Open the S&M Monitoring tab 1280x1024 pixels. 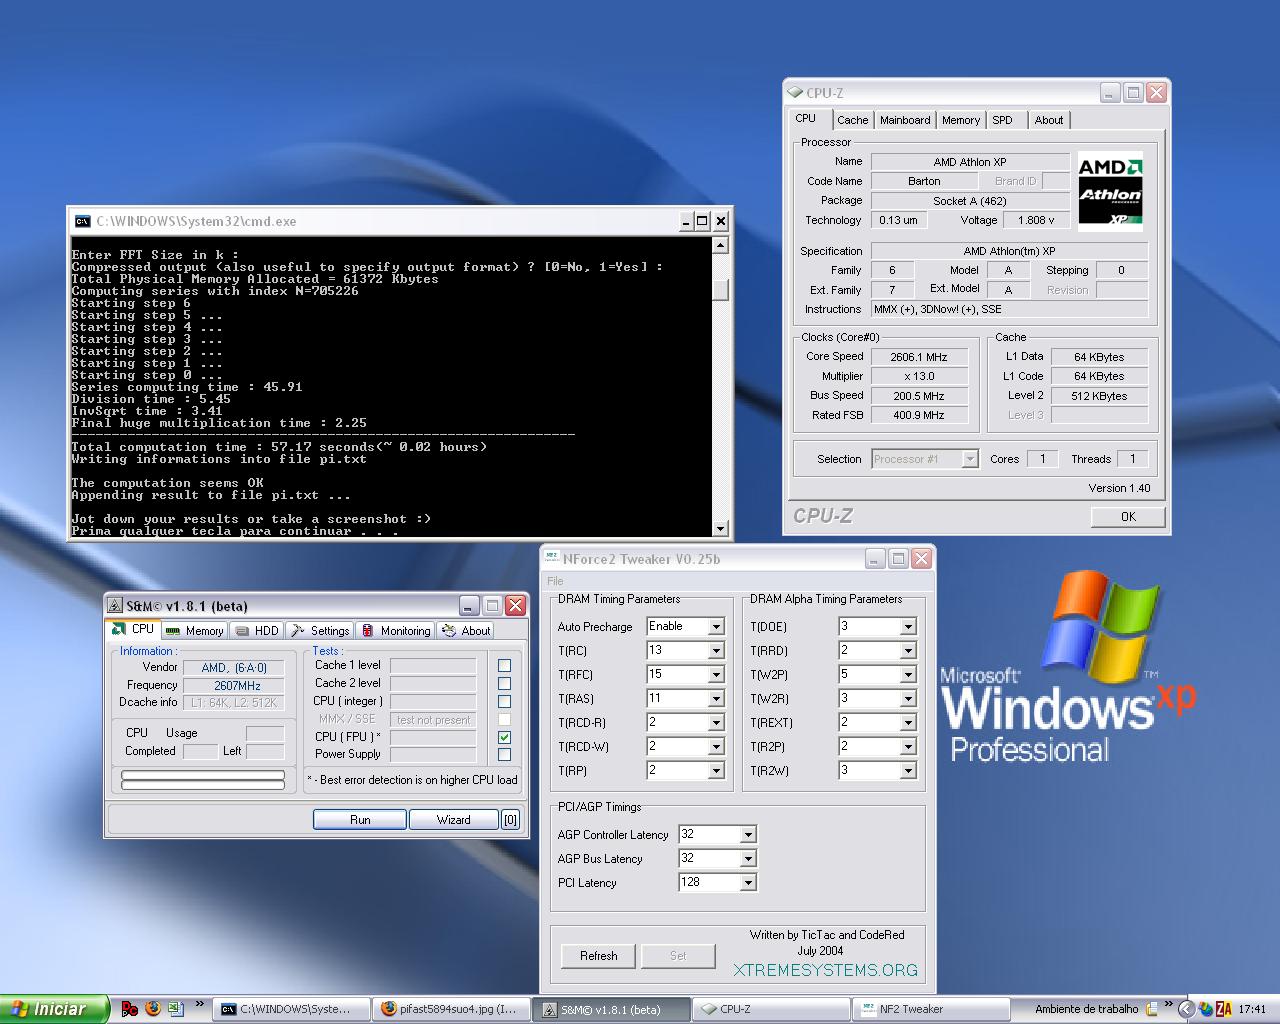(395, 631)
